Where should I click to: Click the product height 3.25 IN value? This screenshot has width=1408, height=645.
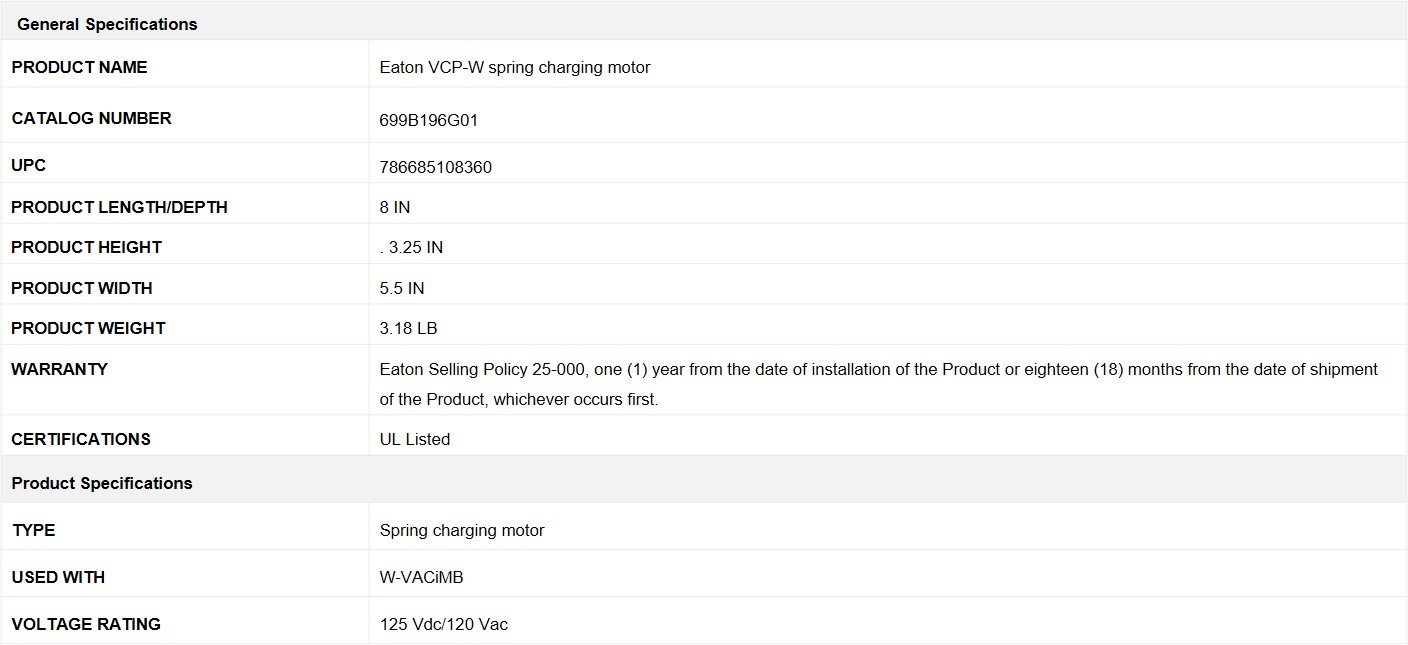tap(412, 247)
